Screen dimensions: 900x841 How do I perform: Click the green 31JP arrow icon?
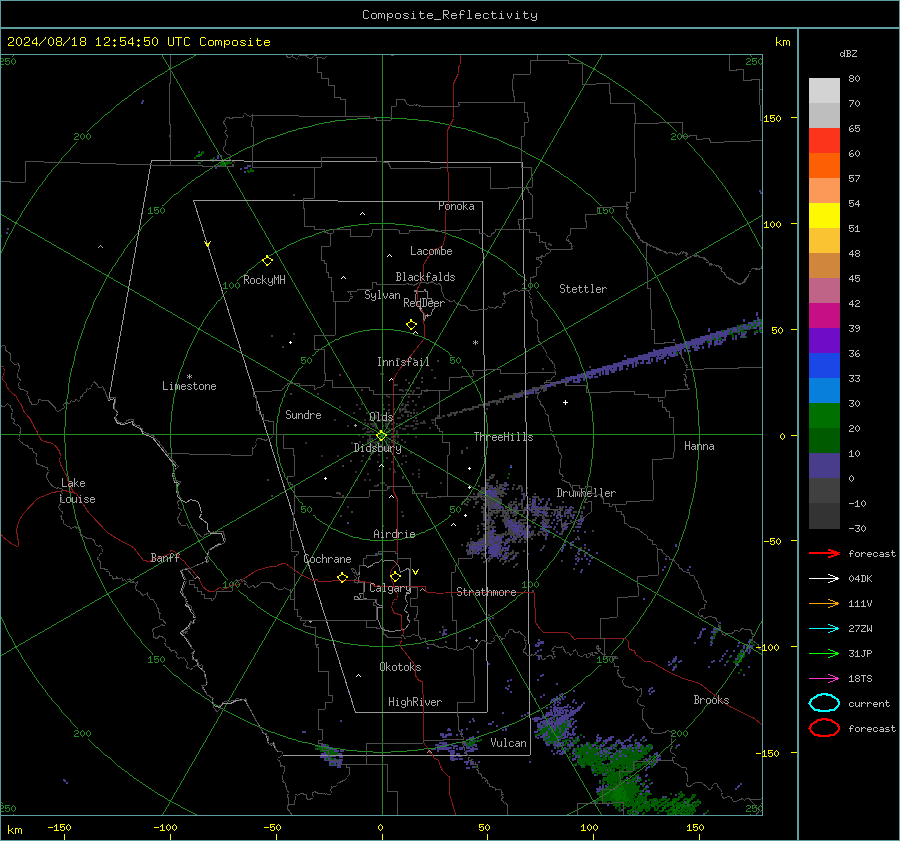pos(824,653)
